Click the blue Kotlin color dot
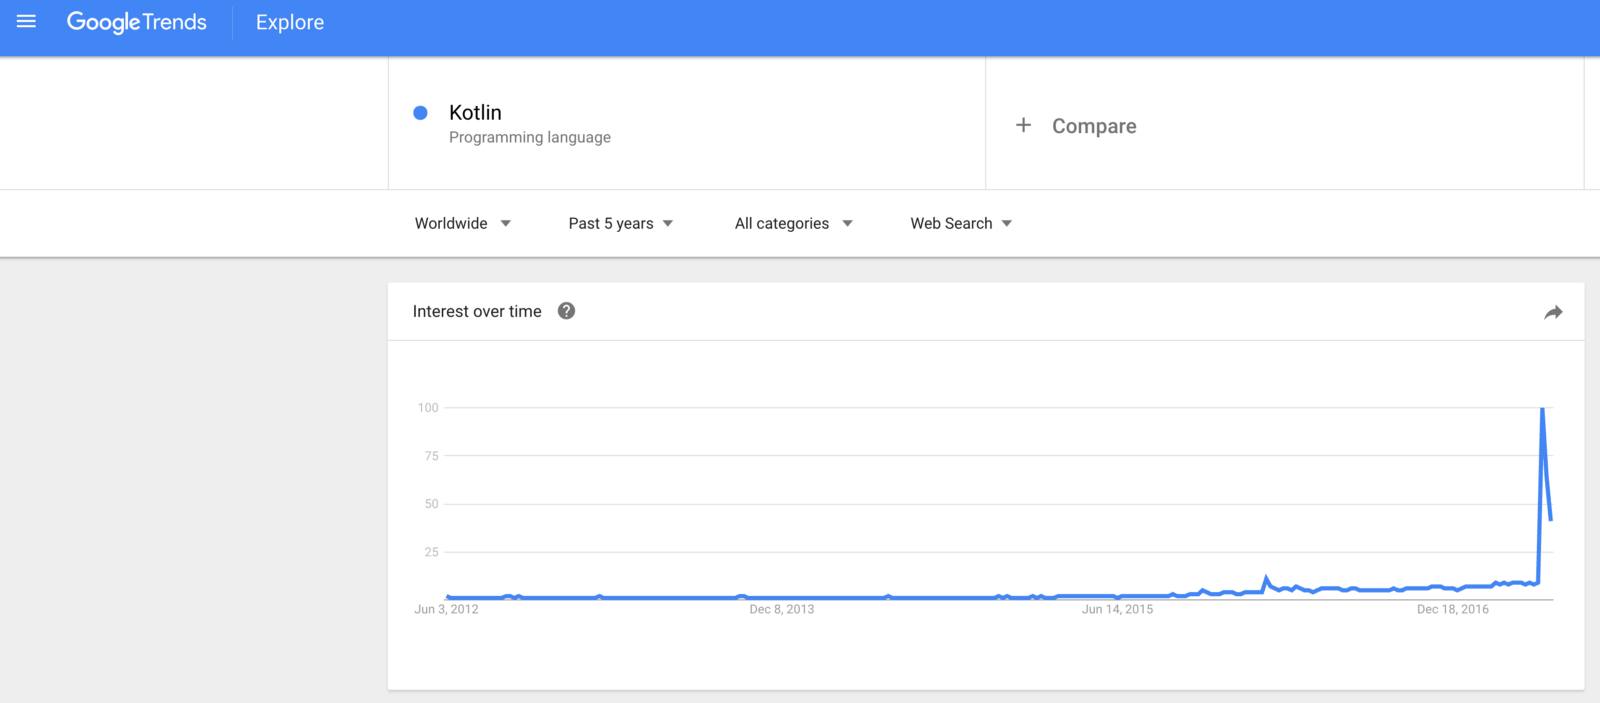 (421, 113)
